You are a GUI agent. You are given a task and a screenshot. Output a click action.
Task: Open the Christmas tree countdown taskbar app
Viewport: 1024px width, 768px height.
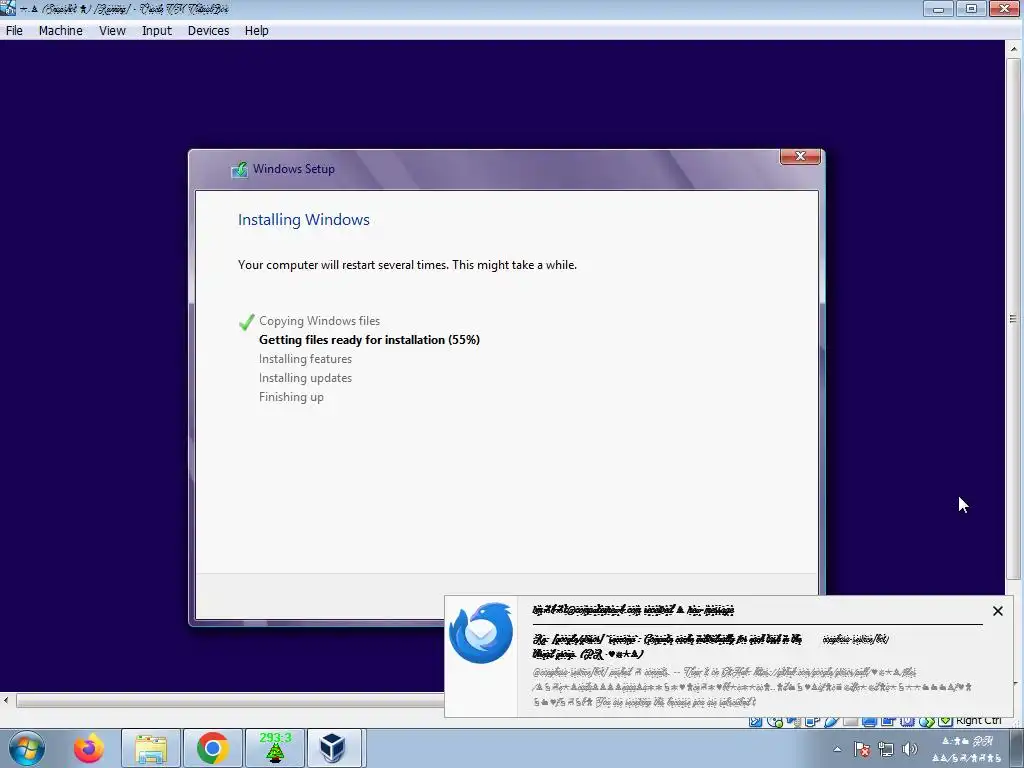pos(275,748)
